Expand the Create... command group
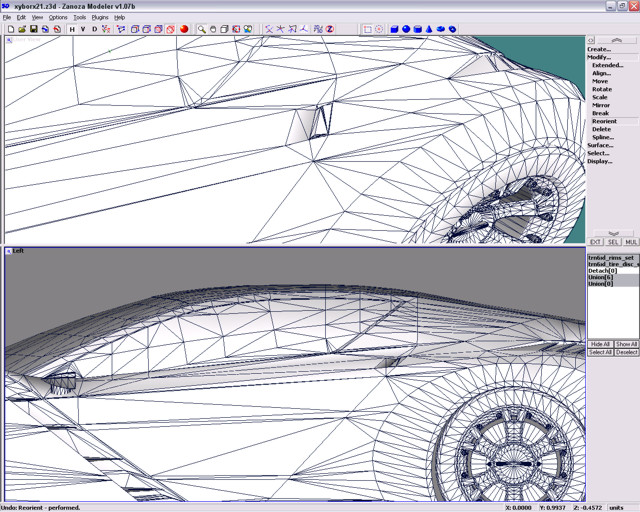 point(599,49)
